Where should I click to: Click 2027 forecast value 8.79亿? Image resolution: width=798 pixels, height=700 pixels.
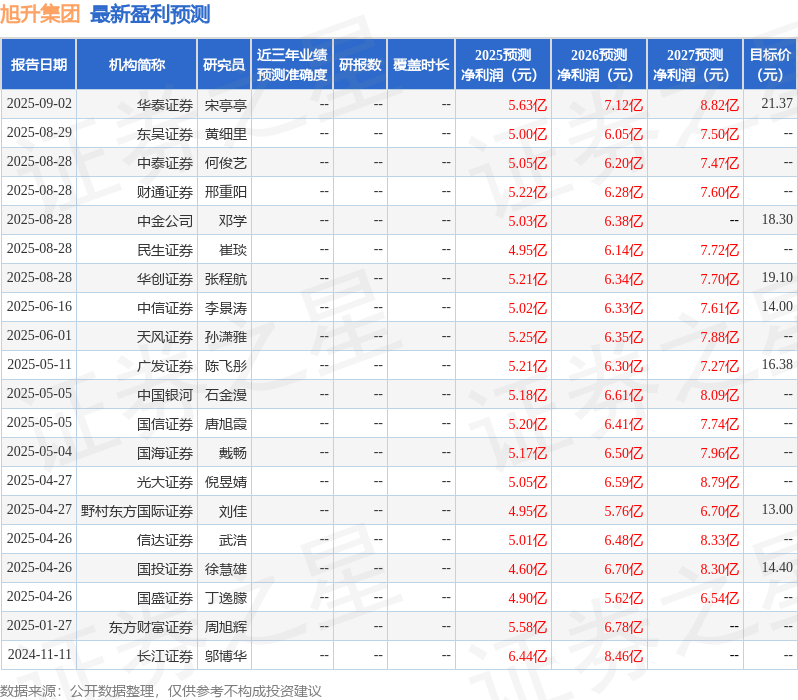(720, 483)
